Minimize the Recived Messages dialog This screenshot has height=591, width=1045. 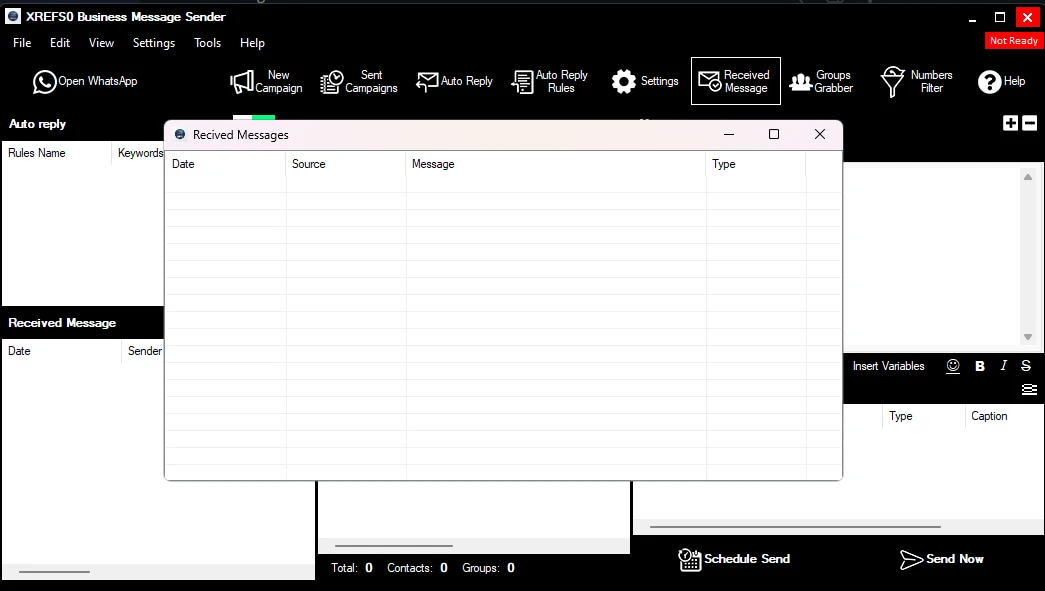[729, 135]
